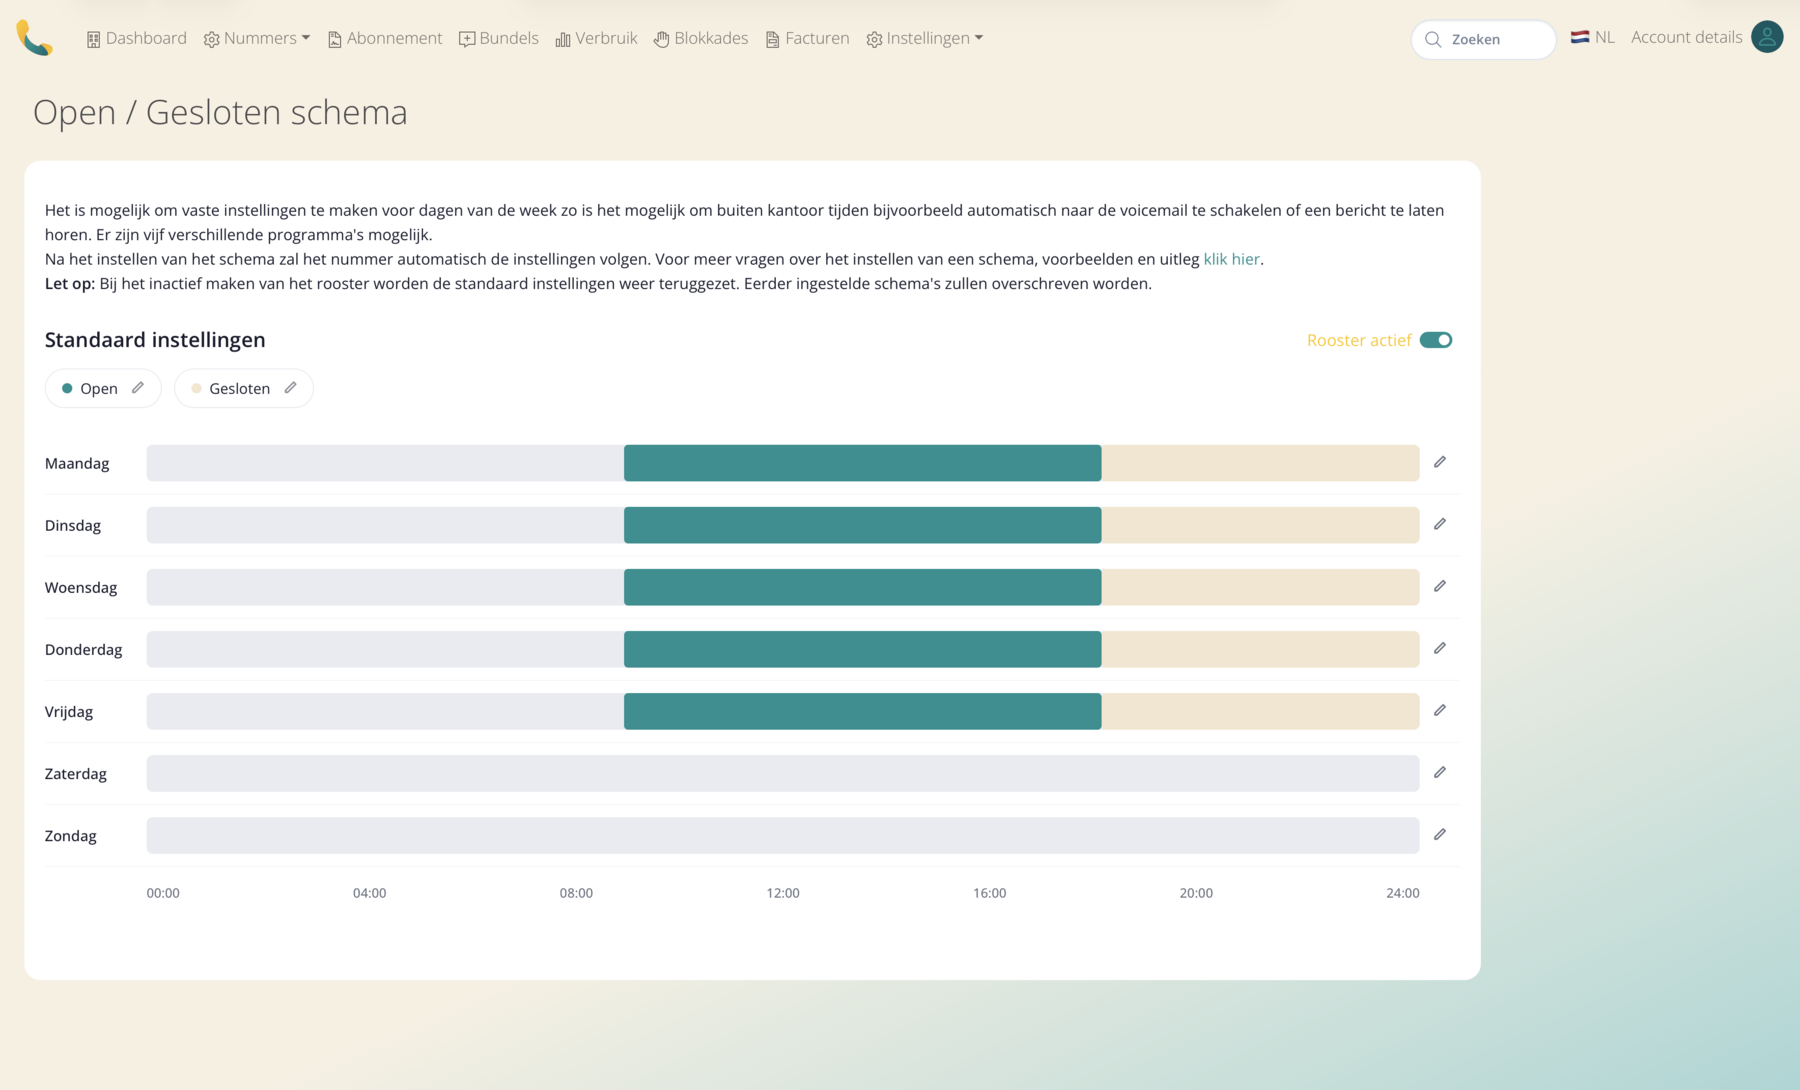Open the account avatar icon
The width and height of the screenshot is (1800, 1090).
[1767, 37]
